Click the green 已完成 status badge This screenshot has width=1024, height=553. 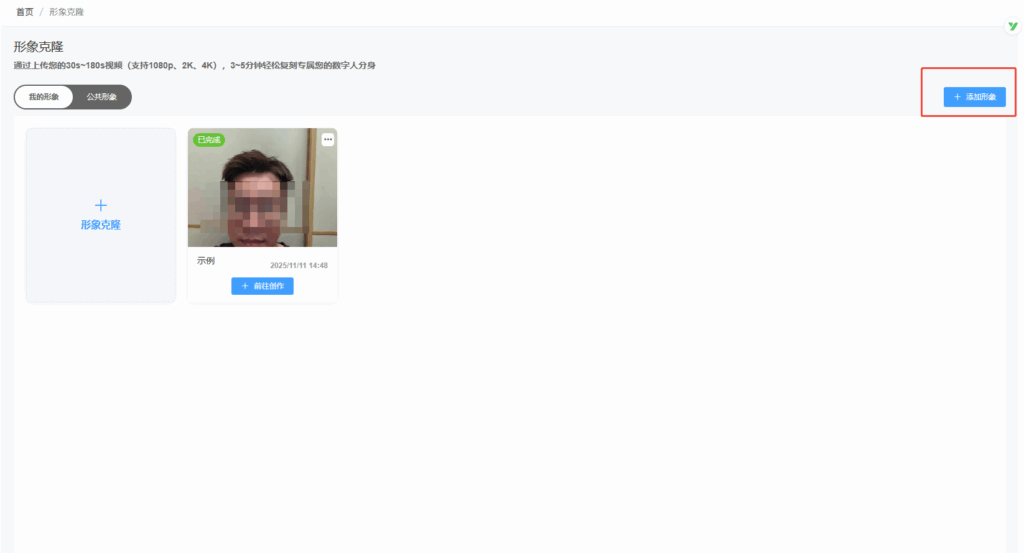click(208, 140)
